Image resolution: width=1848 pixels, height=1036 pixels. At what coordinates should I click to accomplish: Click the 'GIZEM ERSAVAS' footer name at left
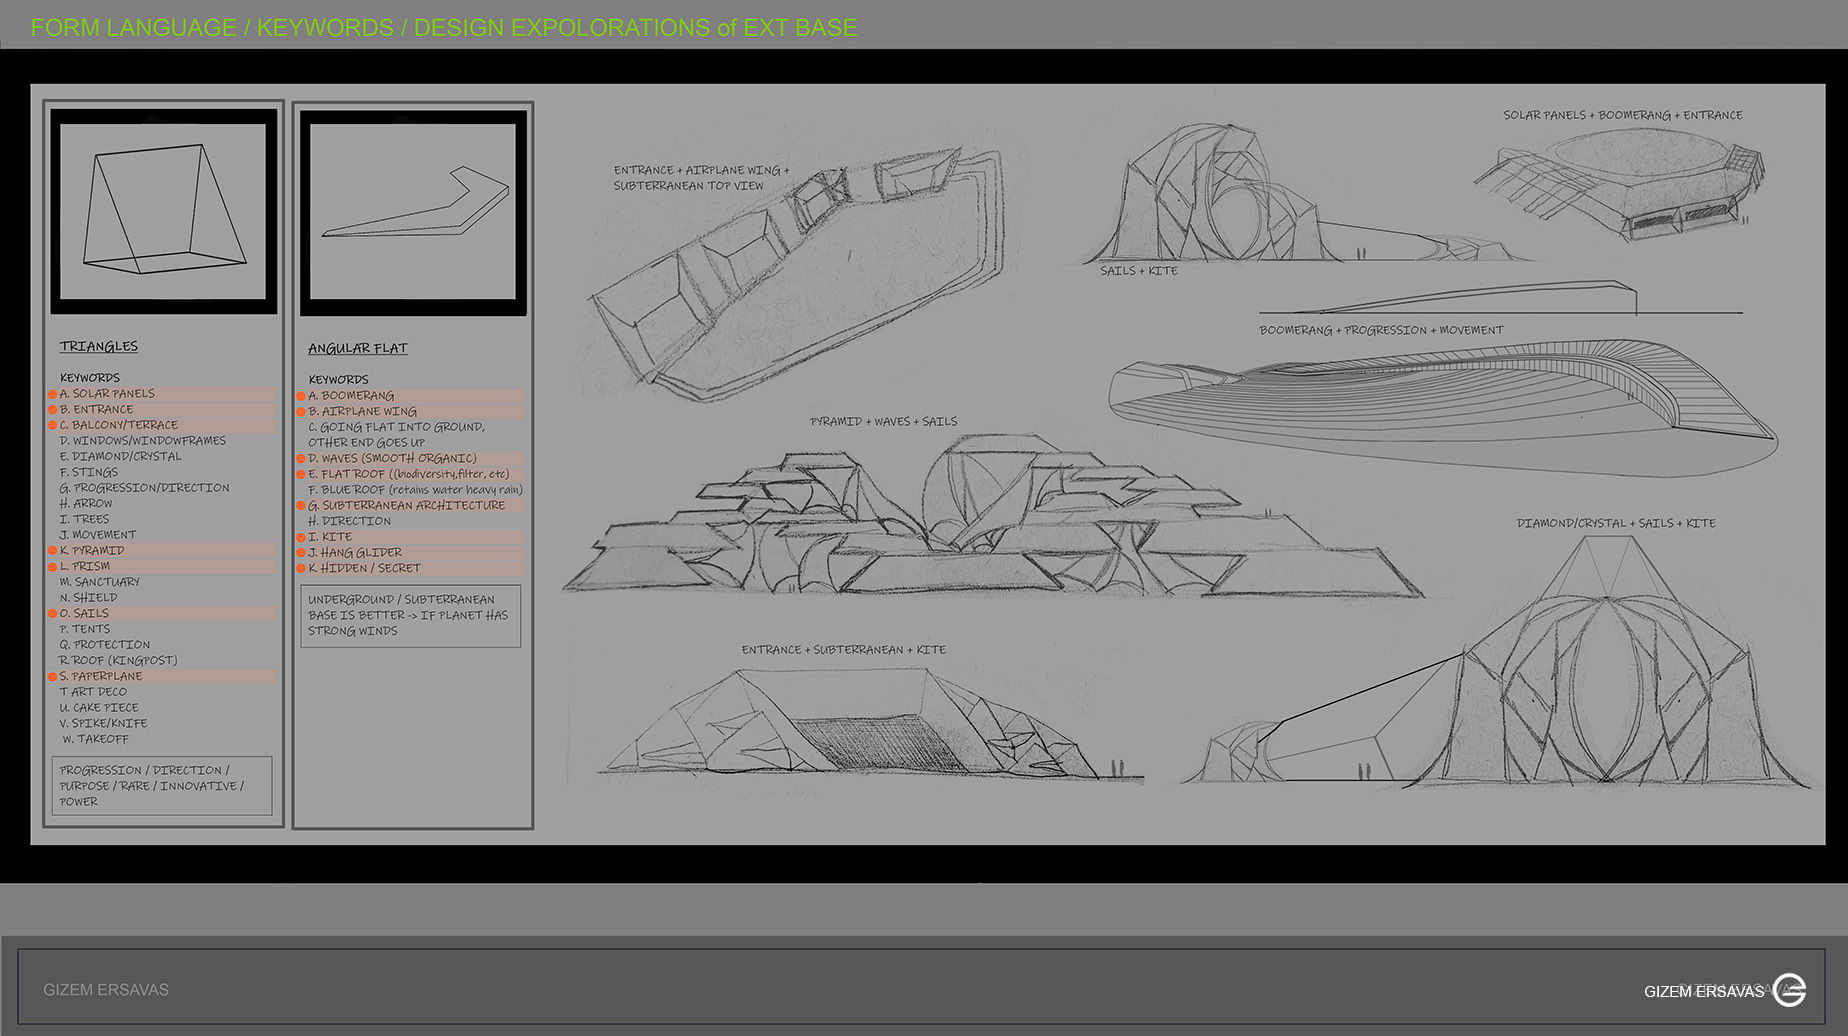click(106, 990)
